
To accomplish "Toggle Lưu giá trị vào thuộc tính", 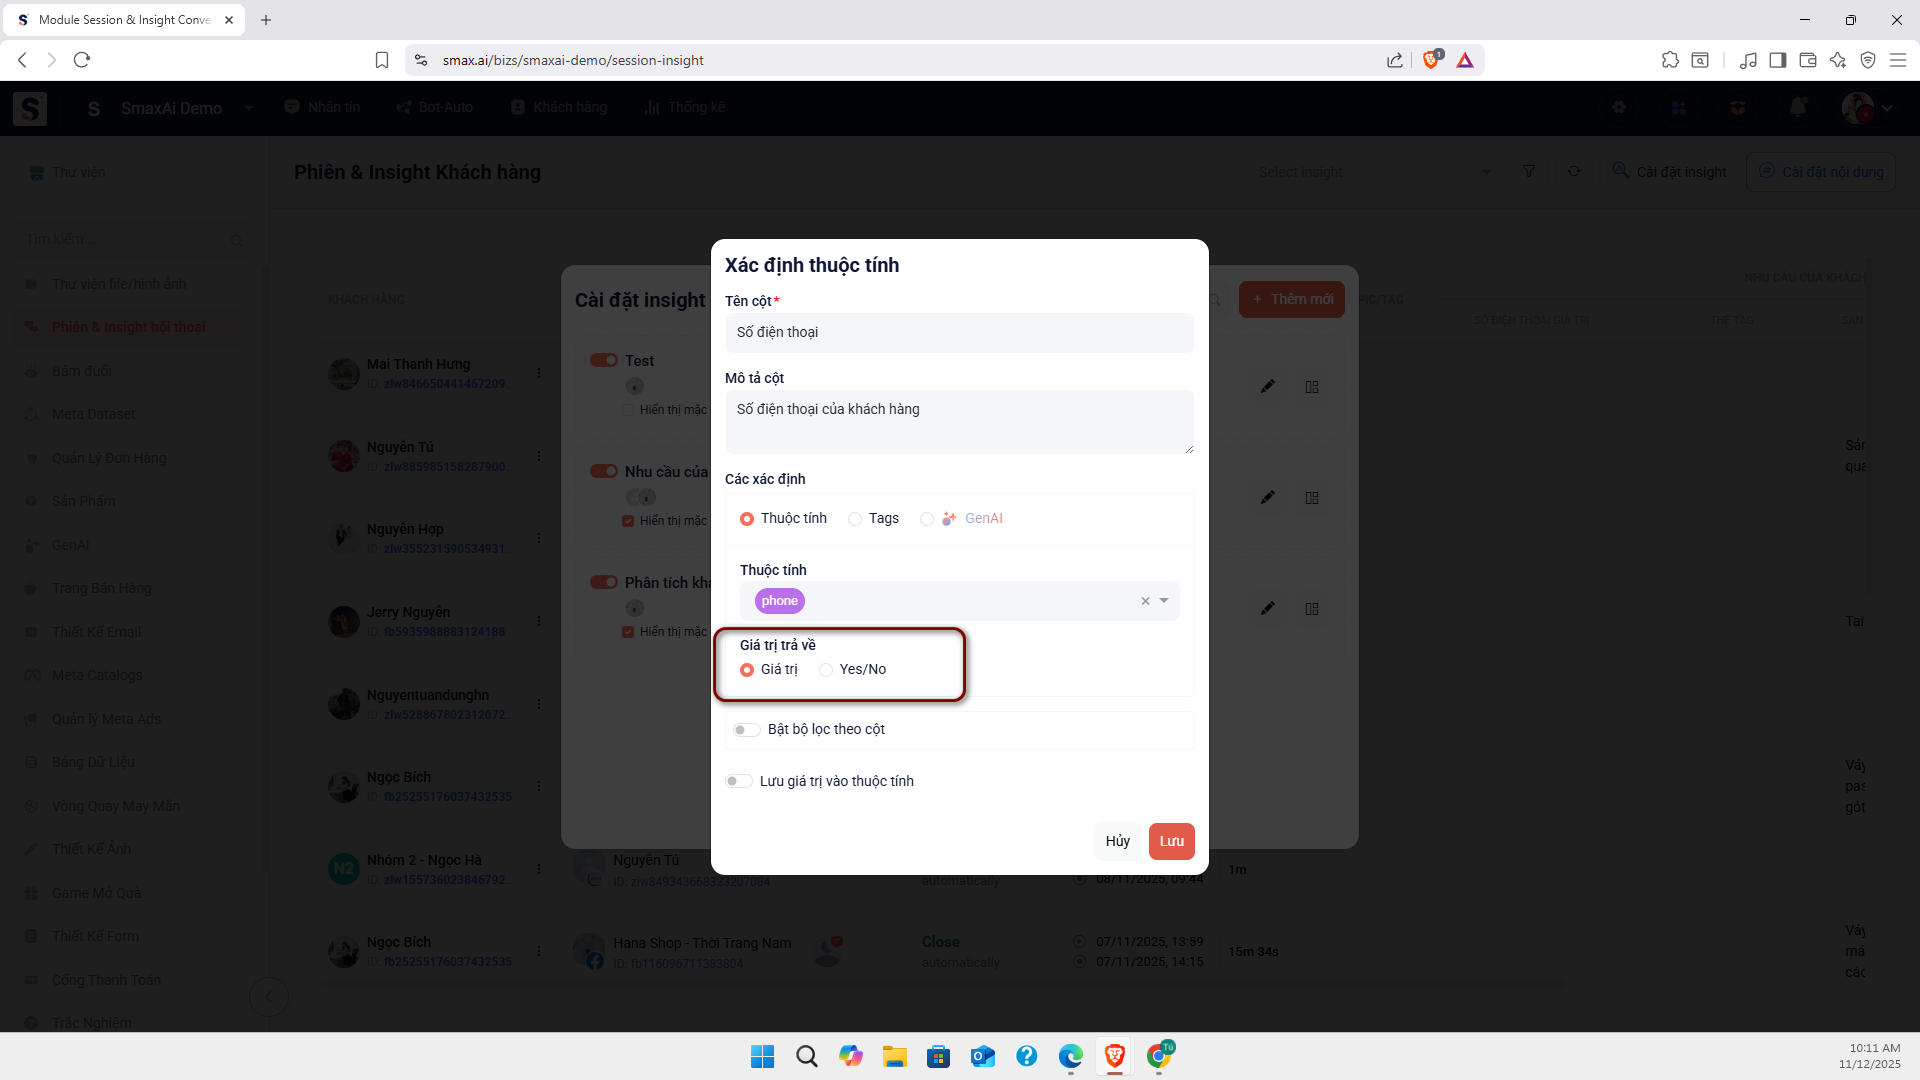I will (739, 782).
